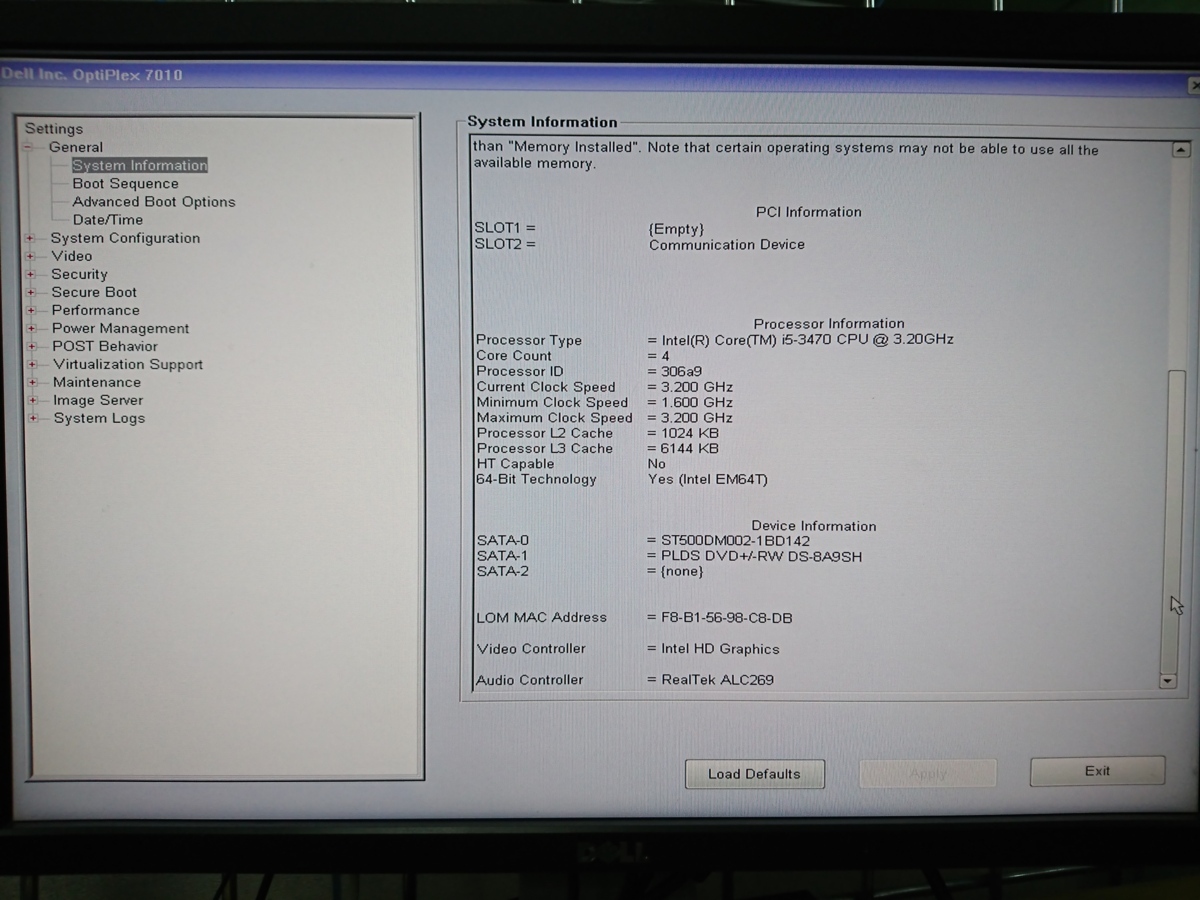Viewport: 1200px width, 900px height.
Task: Click the Processor L3 Cache value 6144 KB
Action: pyautogui.click(x=689, y=449)
